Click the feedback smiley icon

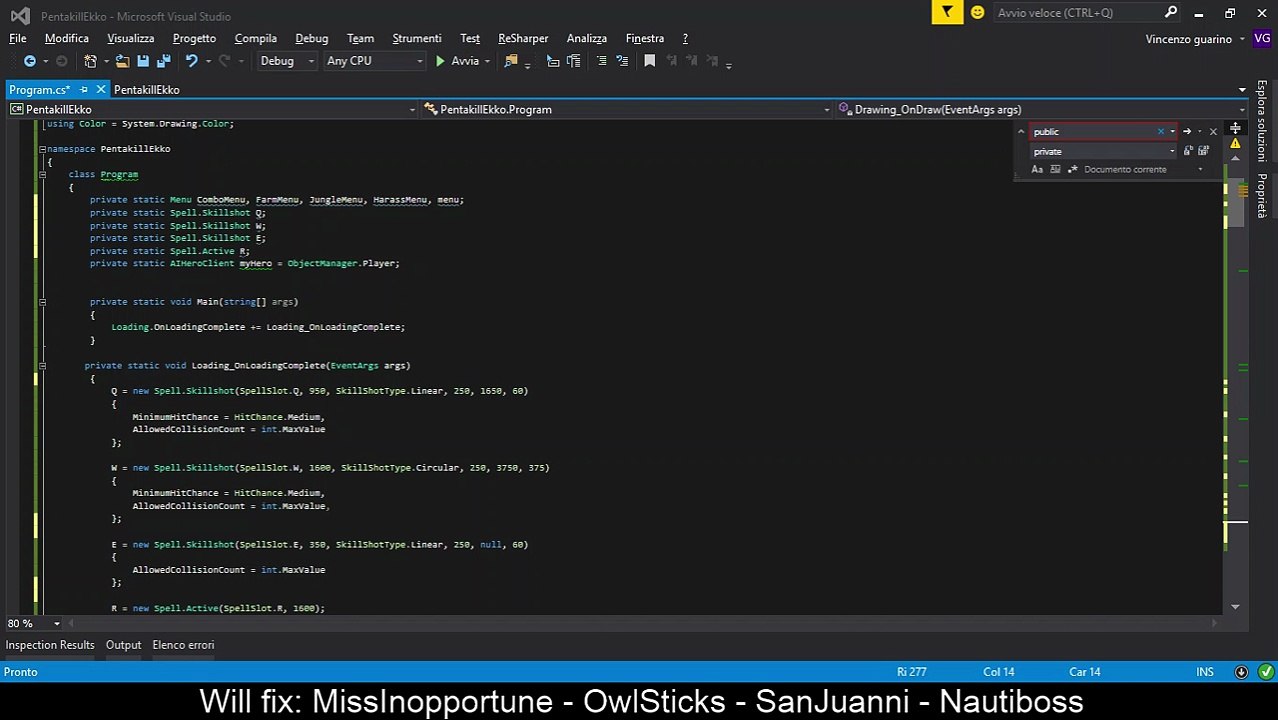tap(977, 12)
